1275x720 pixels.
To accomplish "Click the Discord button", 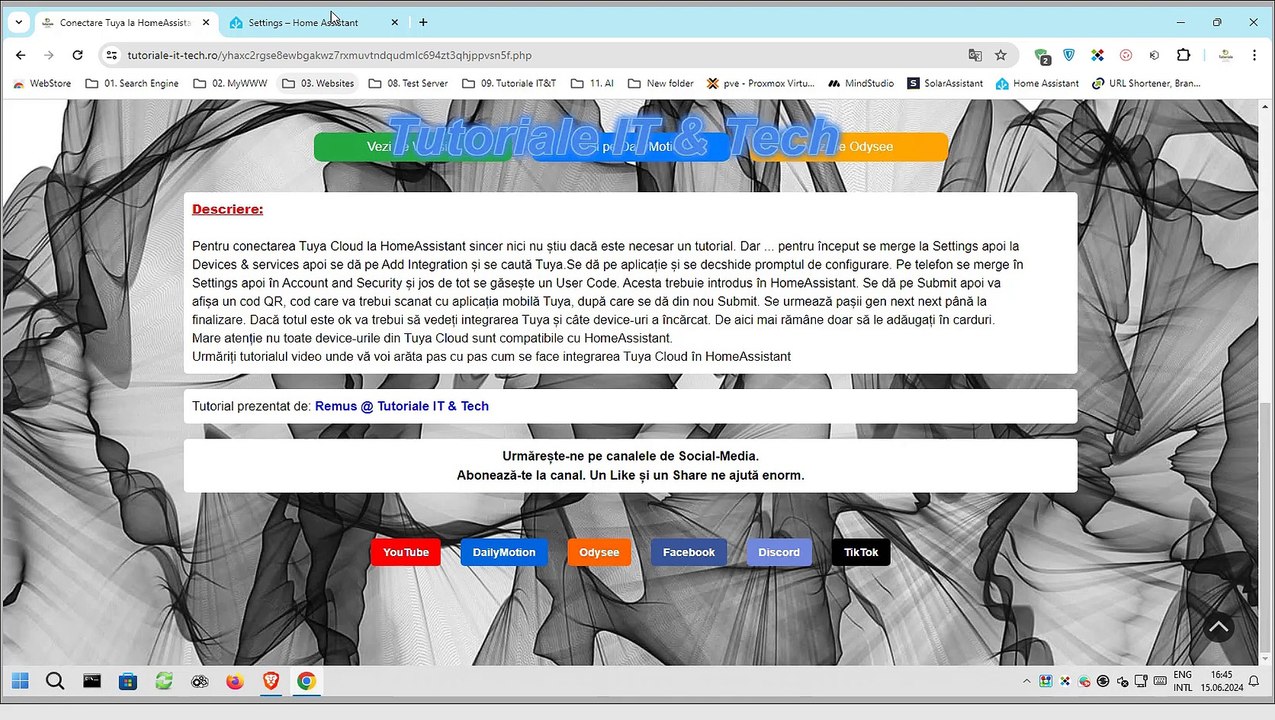I will [x=779, y=552].
